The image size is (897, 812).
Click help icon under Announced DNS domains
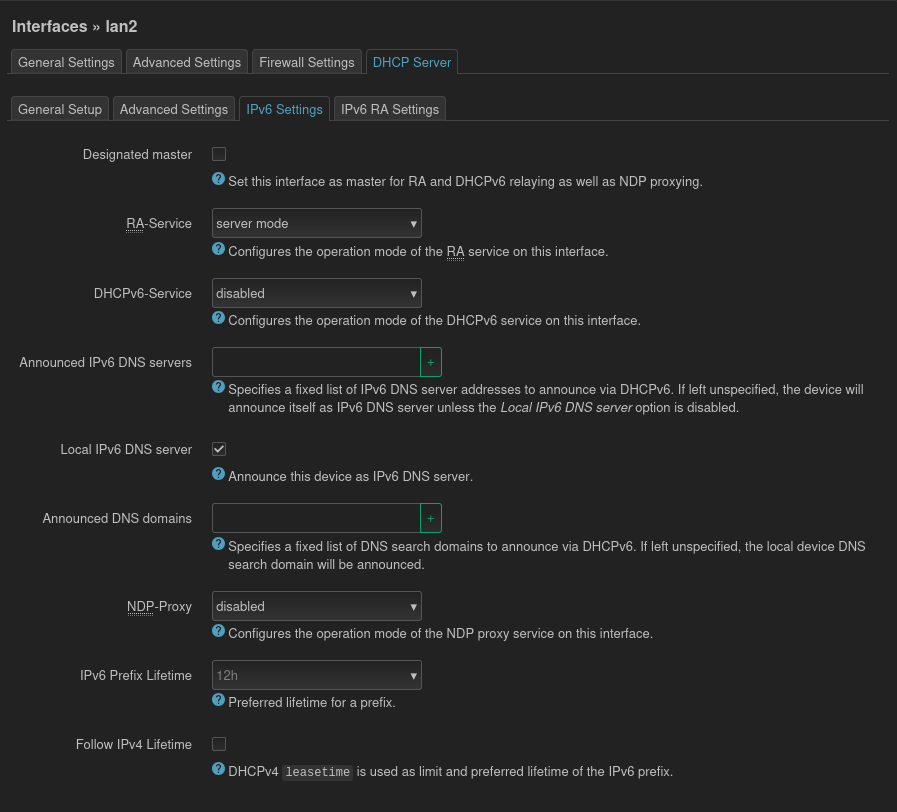point(218,544)
